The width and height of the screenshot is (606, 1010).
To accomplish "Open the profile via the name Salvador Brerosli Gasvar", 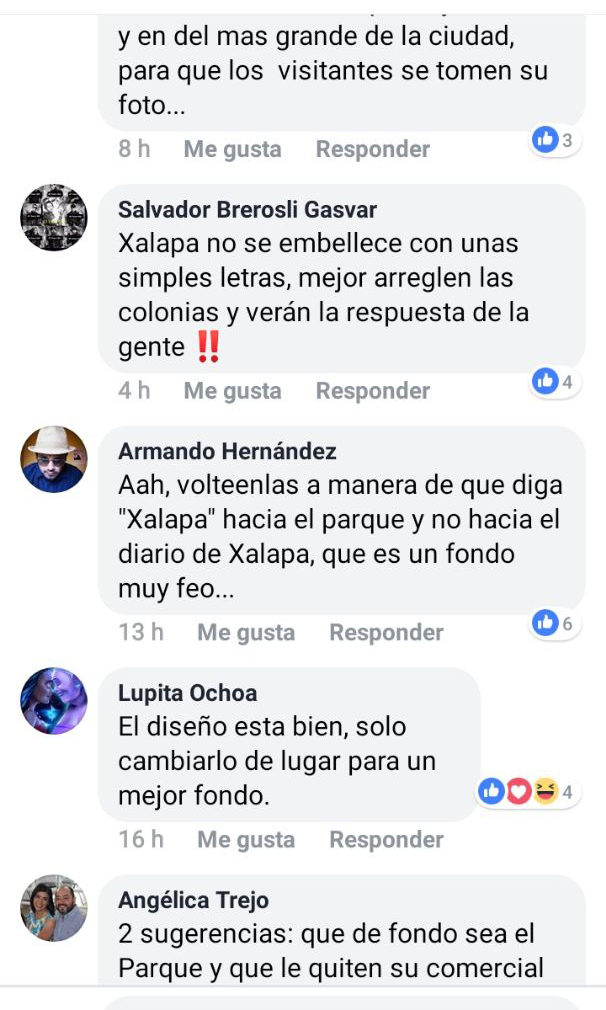I will (248, 209).
